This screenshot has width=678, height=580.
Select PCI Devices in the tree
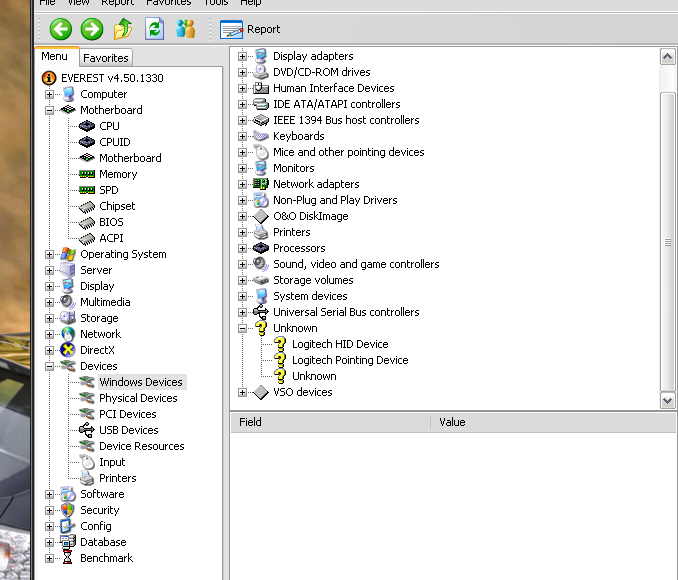click(128, 414)
